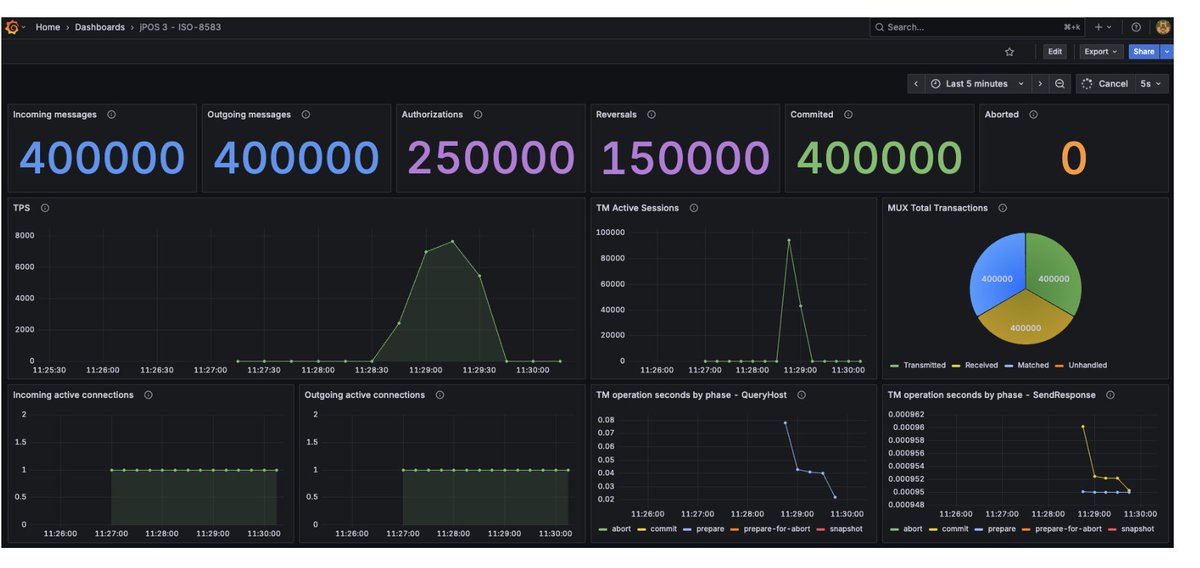Show info for QueryHost phase panel
This screenshot has height=568, width=1200.
[x=801, y=395]
